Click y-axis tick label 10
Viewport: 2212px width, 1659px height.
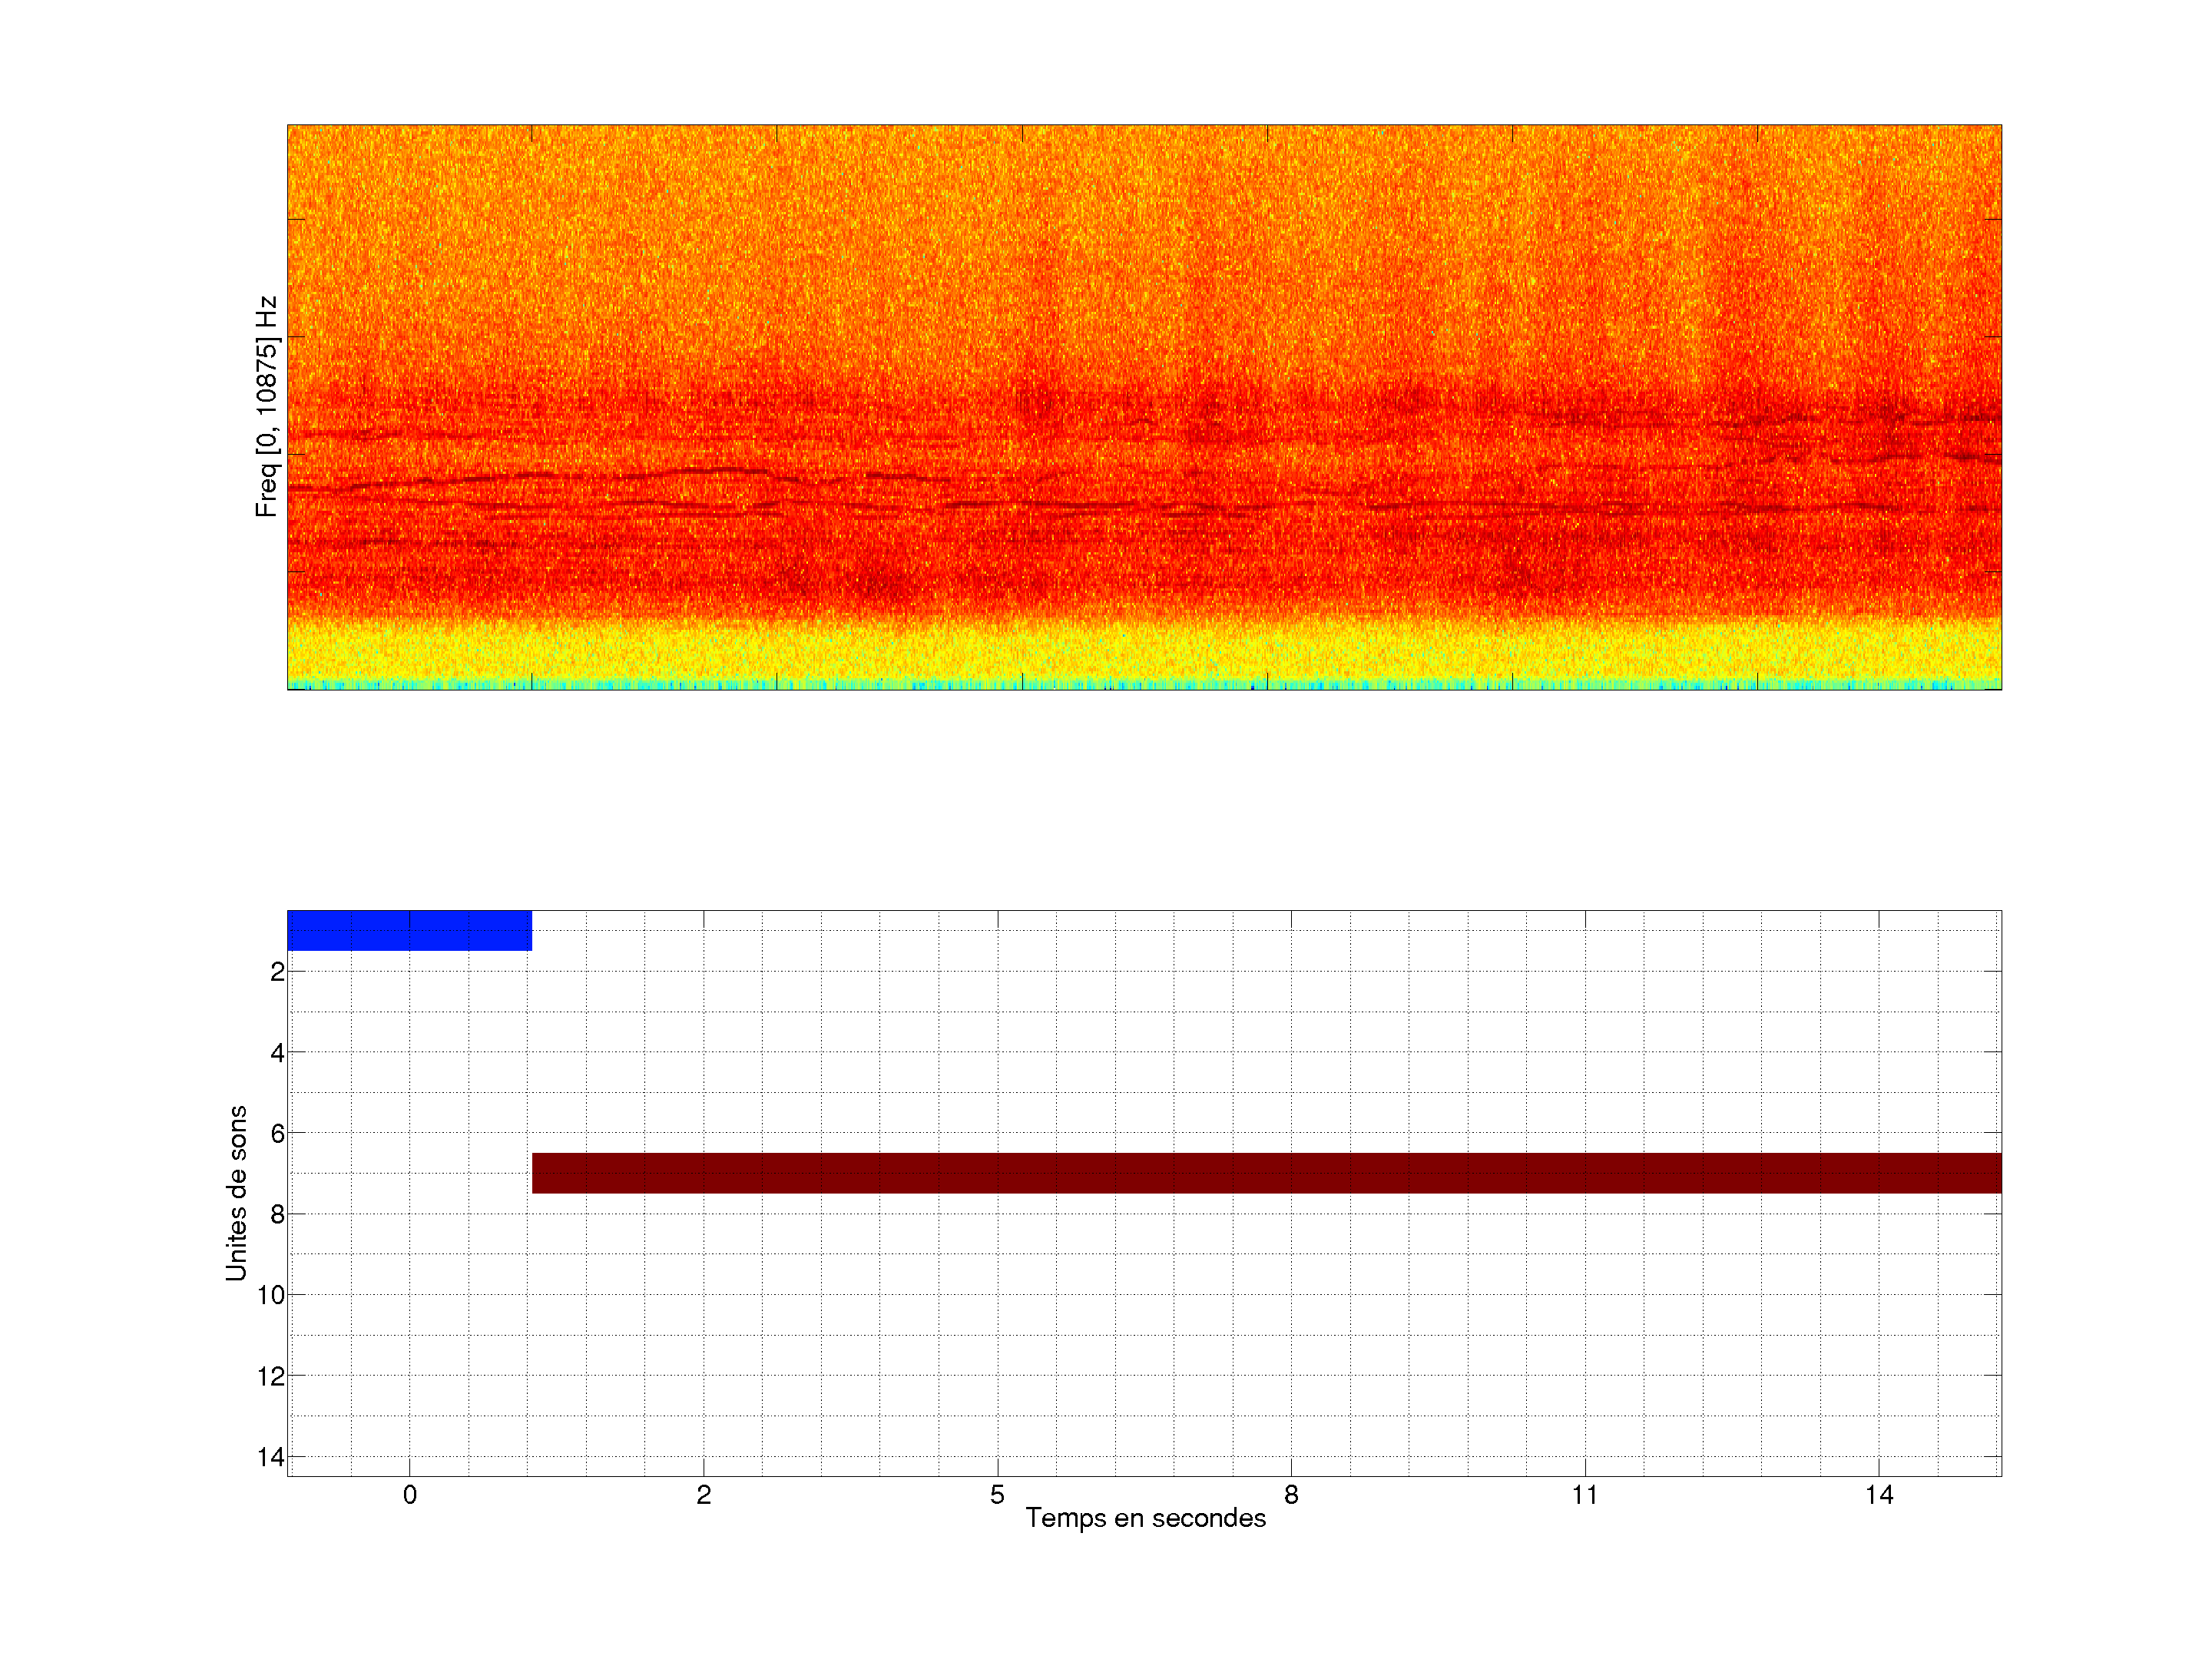coord(271,1296)
